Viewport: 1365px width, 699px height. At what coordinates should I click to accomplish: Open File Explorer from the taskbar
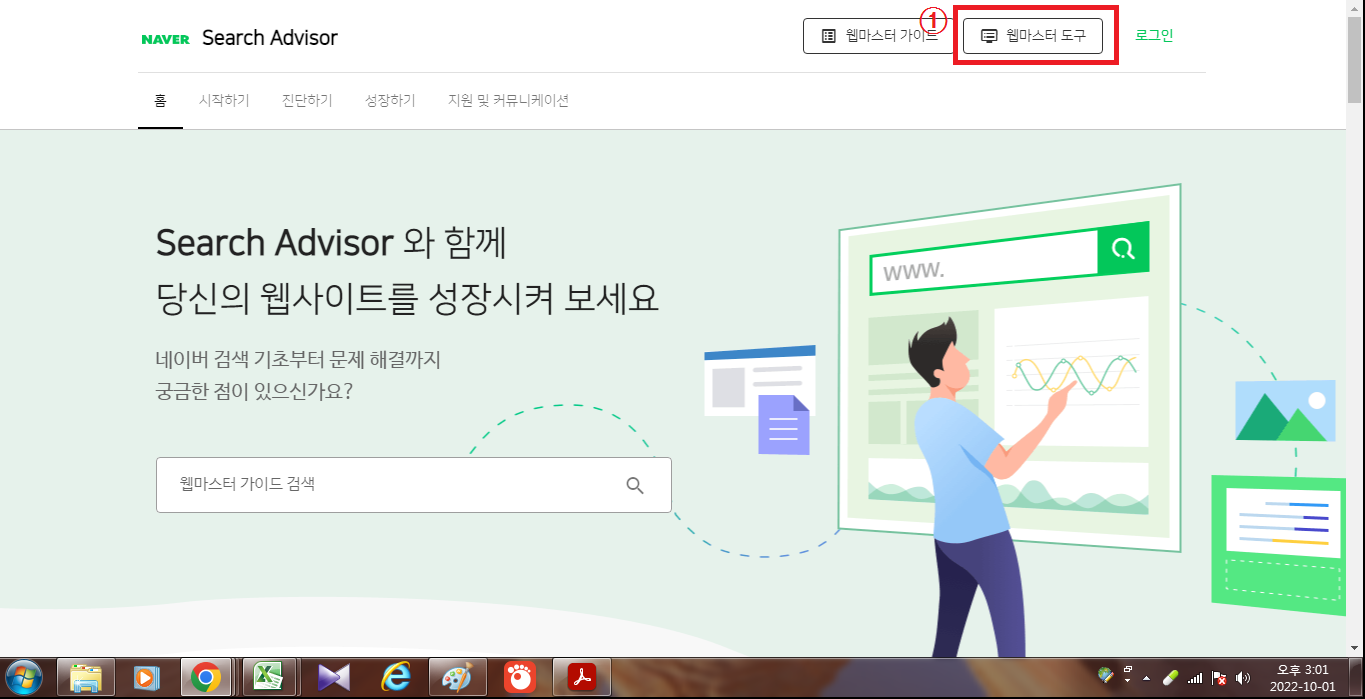click(x=86, y=677)
